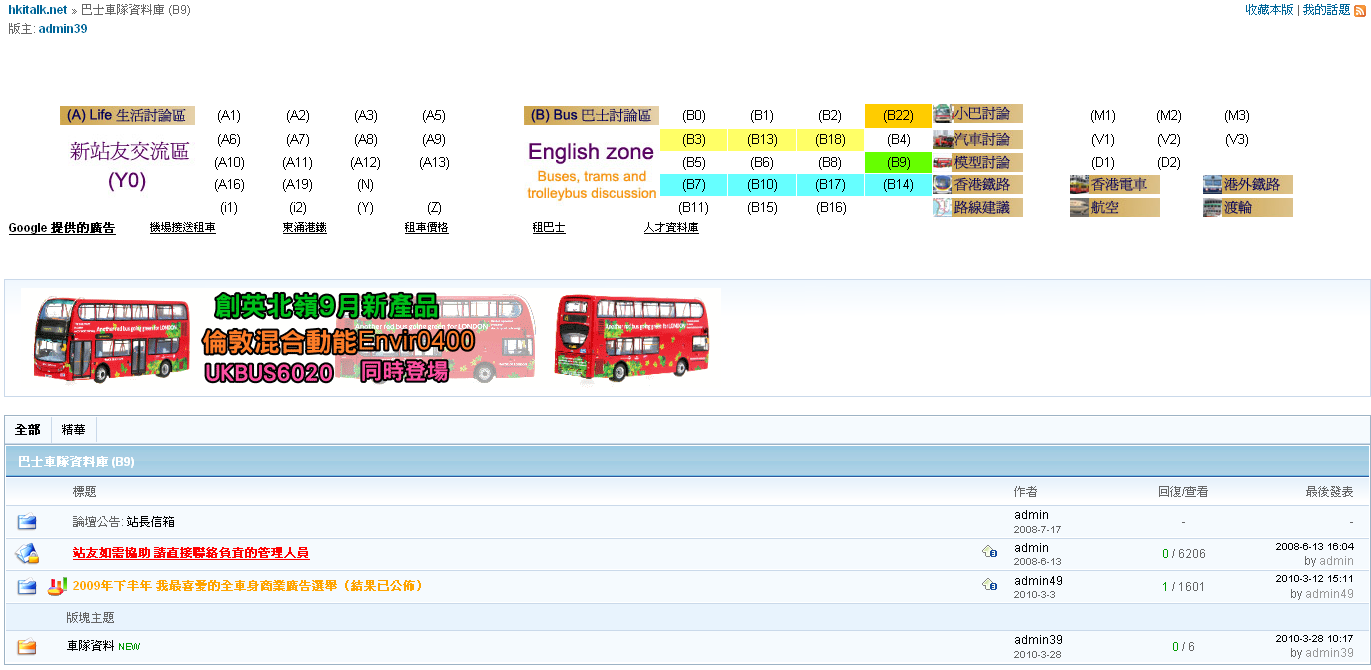Open the admin39 moderator profile link
Viewport: 1371px width, 670px height.
click(63, 28)
